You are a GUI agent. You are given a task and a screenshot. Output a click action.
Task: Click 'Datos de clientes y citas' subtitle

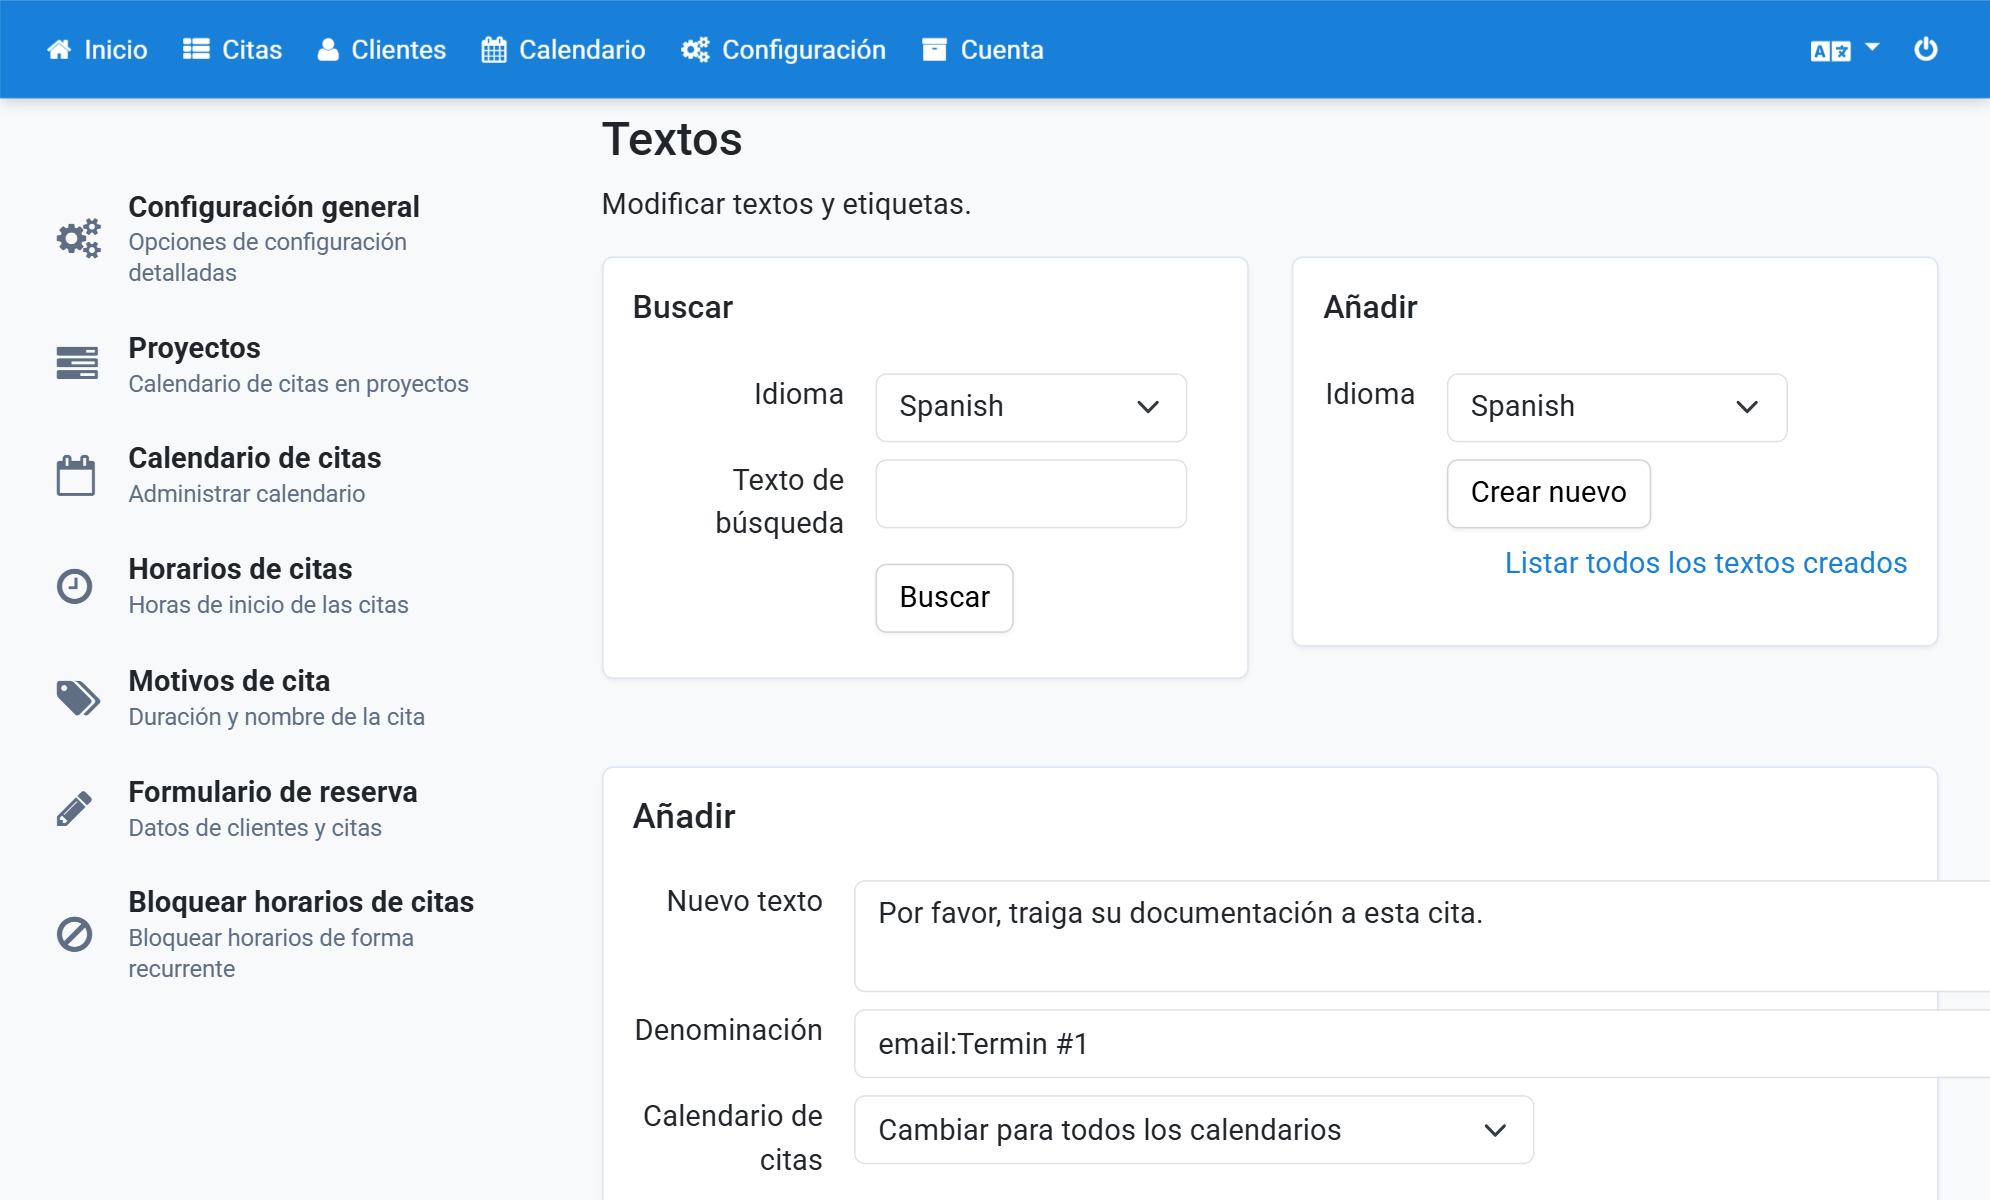pos(254,828)
